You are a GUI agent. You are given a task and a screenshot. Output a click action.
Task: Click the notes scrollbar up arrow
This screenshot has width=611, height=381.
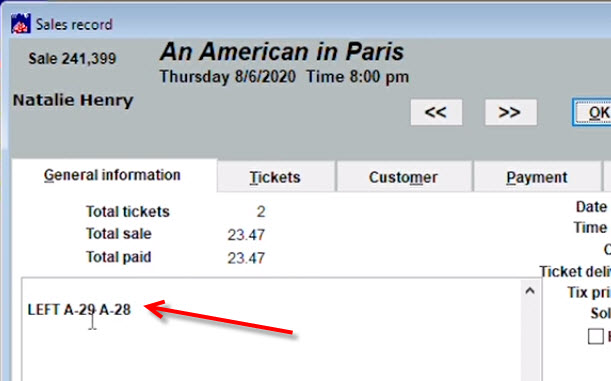(530, 291)
